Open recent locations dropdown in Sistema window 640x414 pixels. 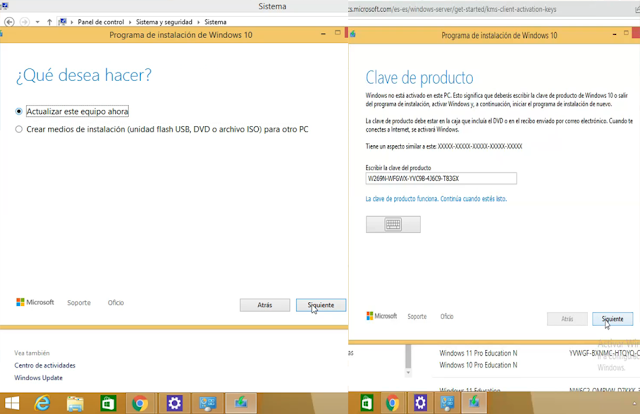pos(38,22)
